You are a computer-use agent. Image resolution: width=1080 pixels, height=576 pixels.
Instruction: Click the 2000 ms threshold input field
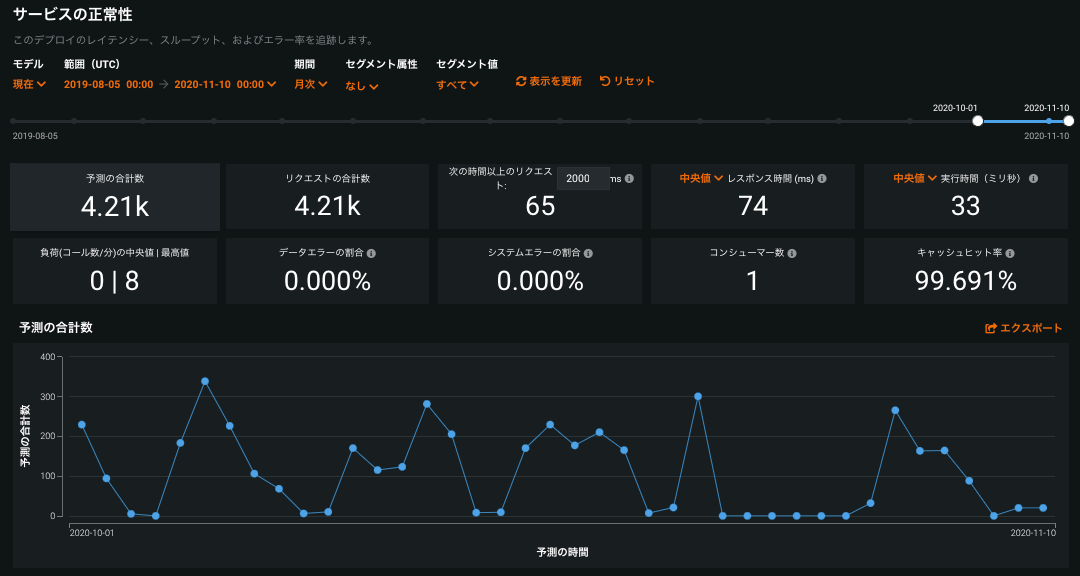(x=582, y=178)
